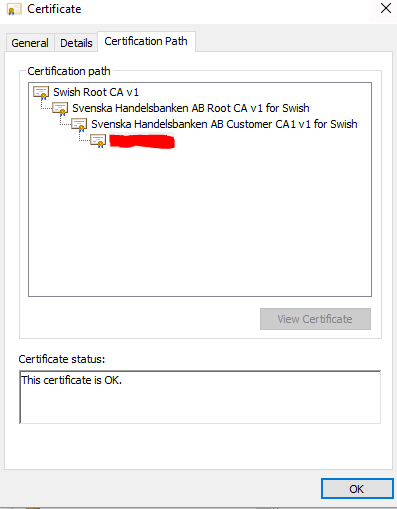Switch to the General tab

(x=30, y=43)
